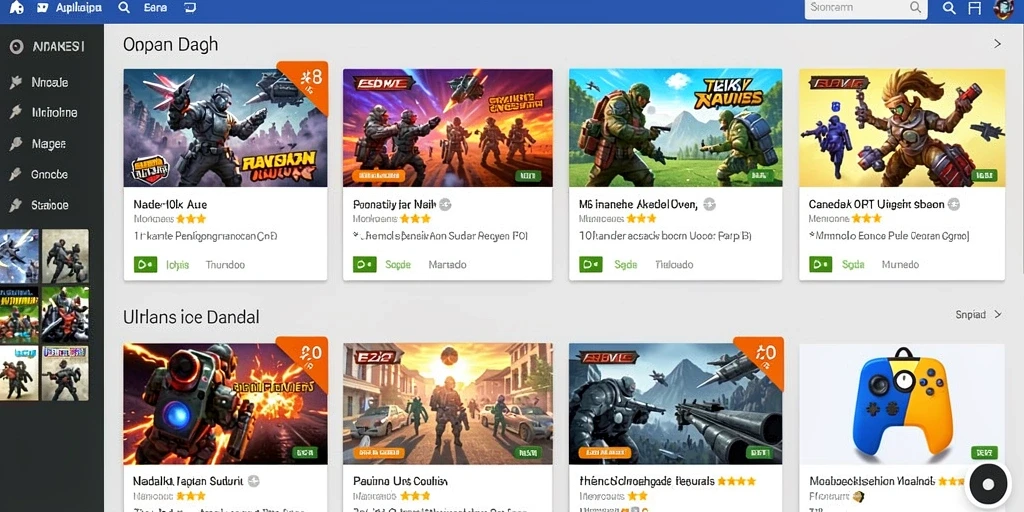The image size is (1024, 512).
Task: Expand the Oppan Dagh section arrow
Action: click(x=997, y=44)
